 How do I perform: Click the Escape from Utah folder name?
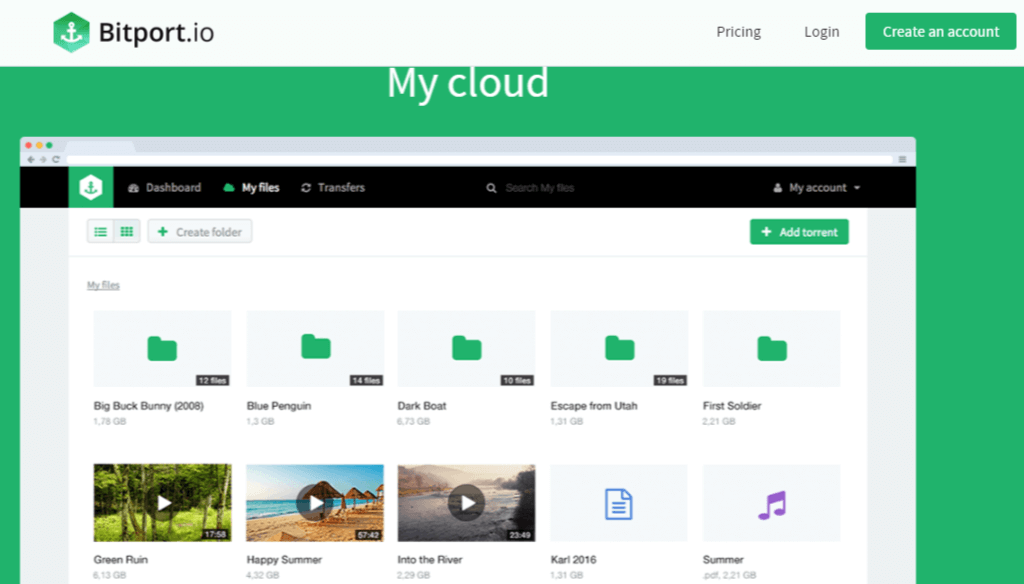pyautogui.click(x=594, y=406)
